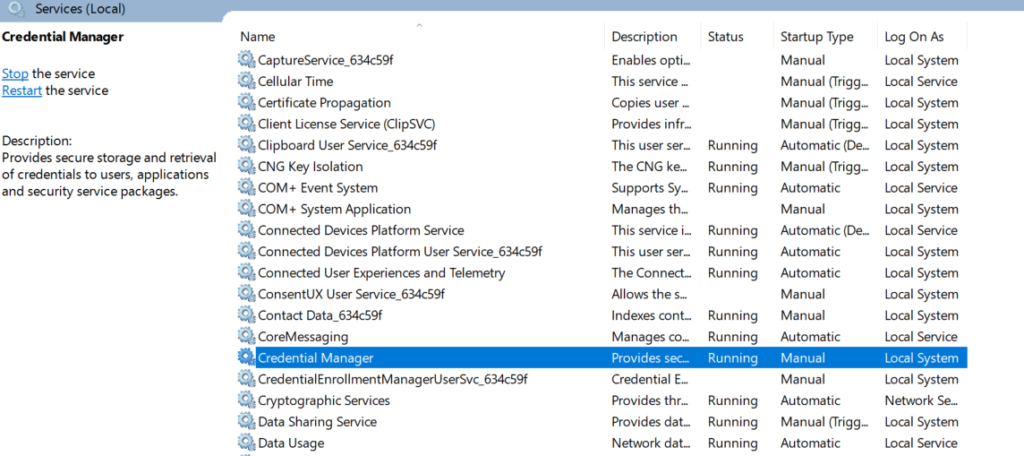1024x456 pixels.
Task: Select the COM+ Event System service
Action: pyautogui.click(x=317, y=187)
